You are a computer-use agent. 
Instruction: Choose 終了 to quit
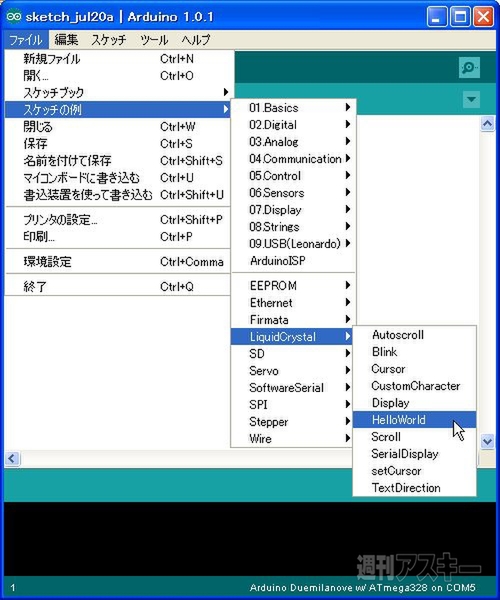[117, 287]
